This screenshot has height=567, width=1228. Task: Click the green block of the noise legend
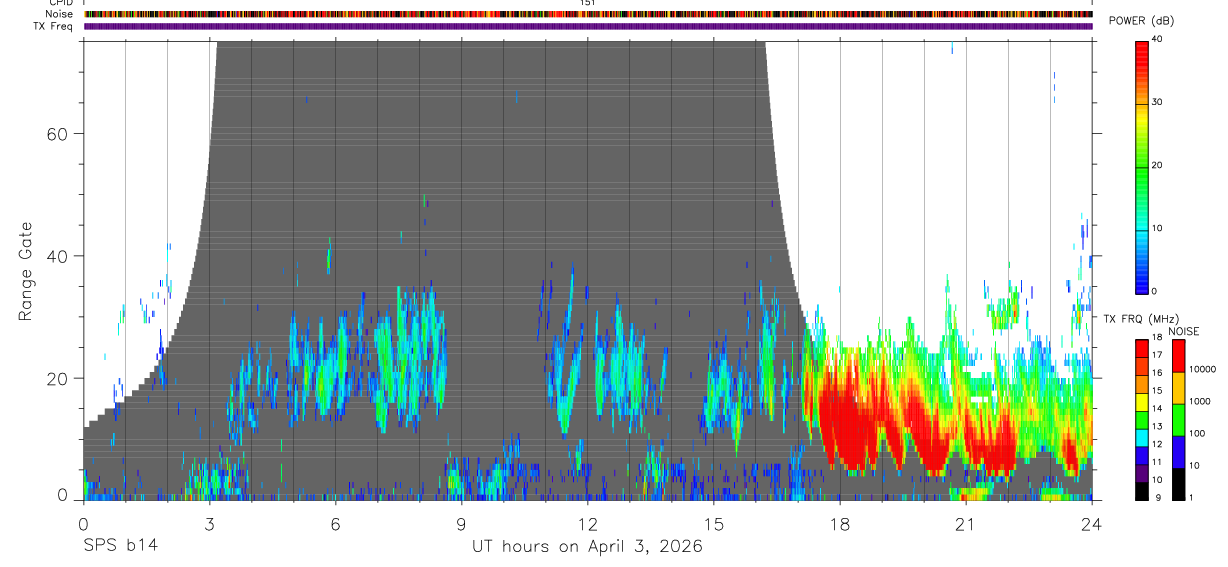click(x=1180, y=419)
